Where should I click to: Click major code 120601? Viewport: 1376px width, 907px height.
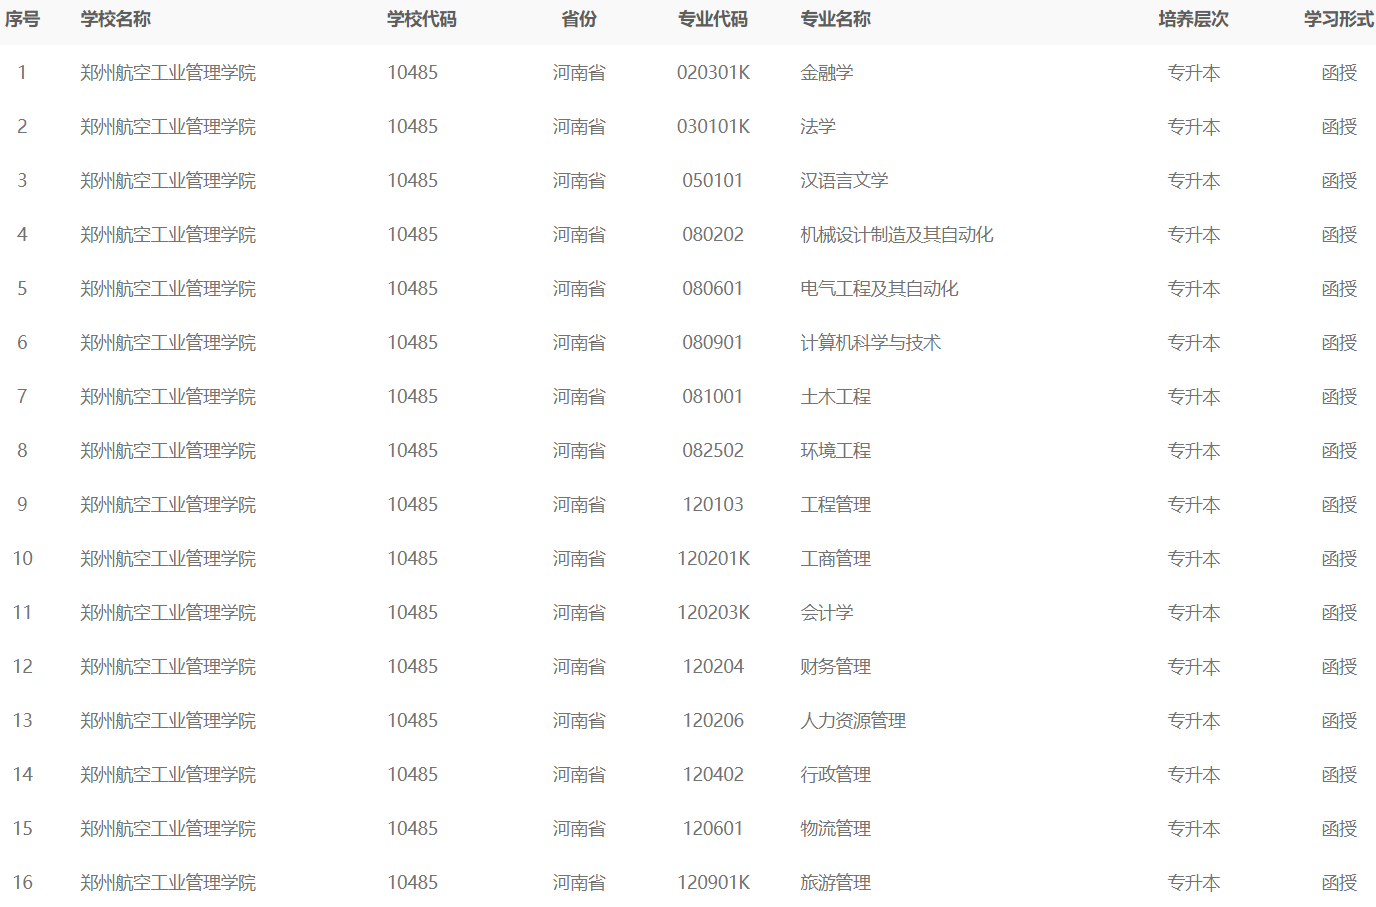tap(713, 829)
